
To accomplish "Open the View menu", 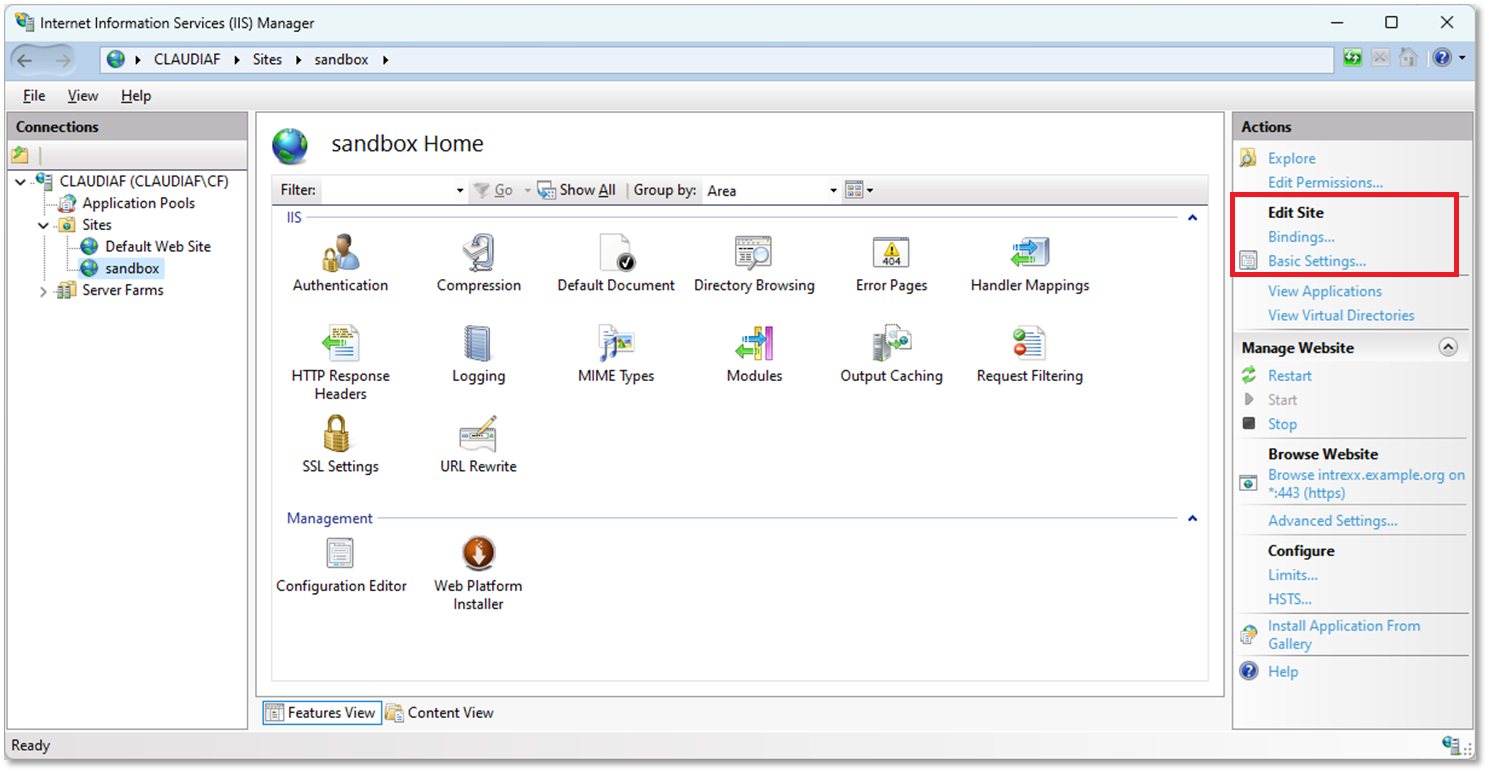I will pyautogui.click(x=82, y=96).
